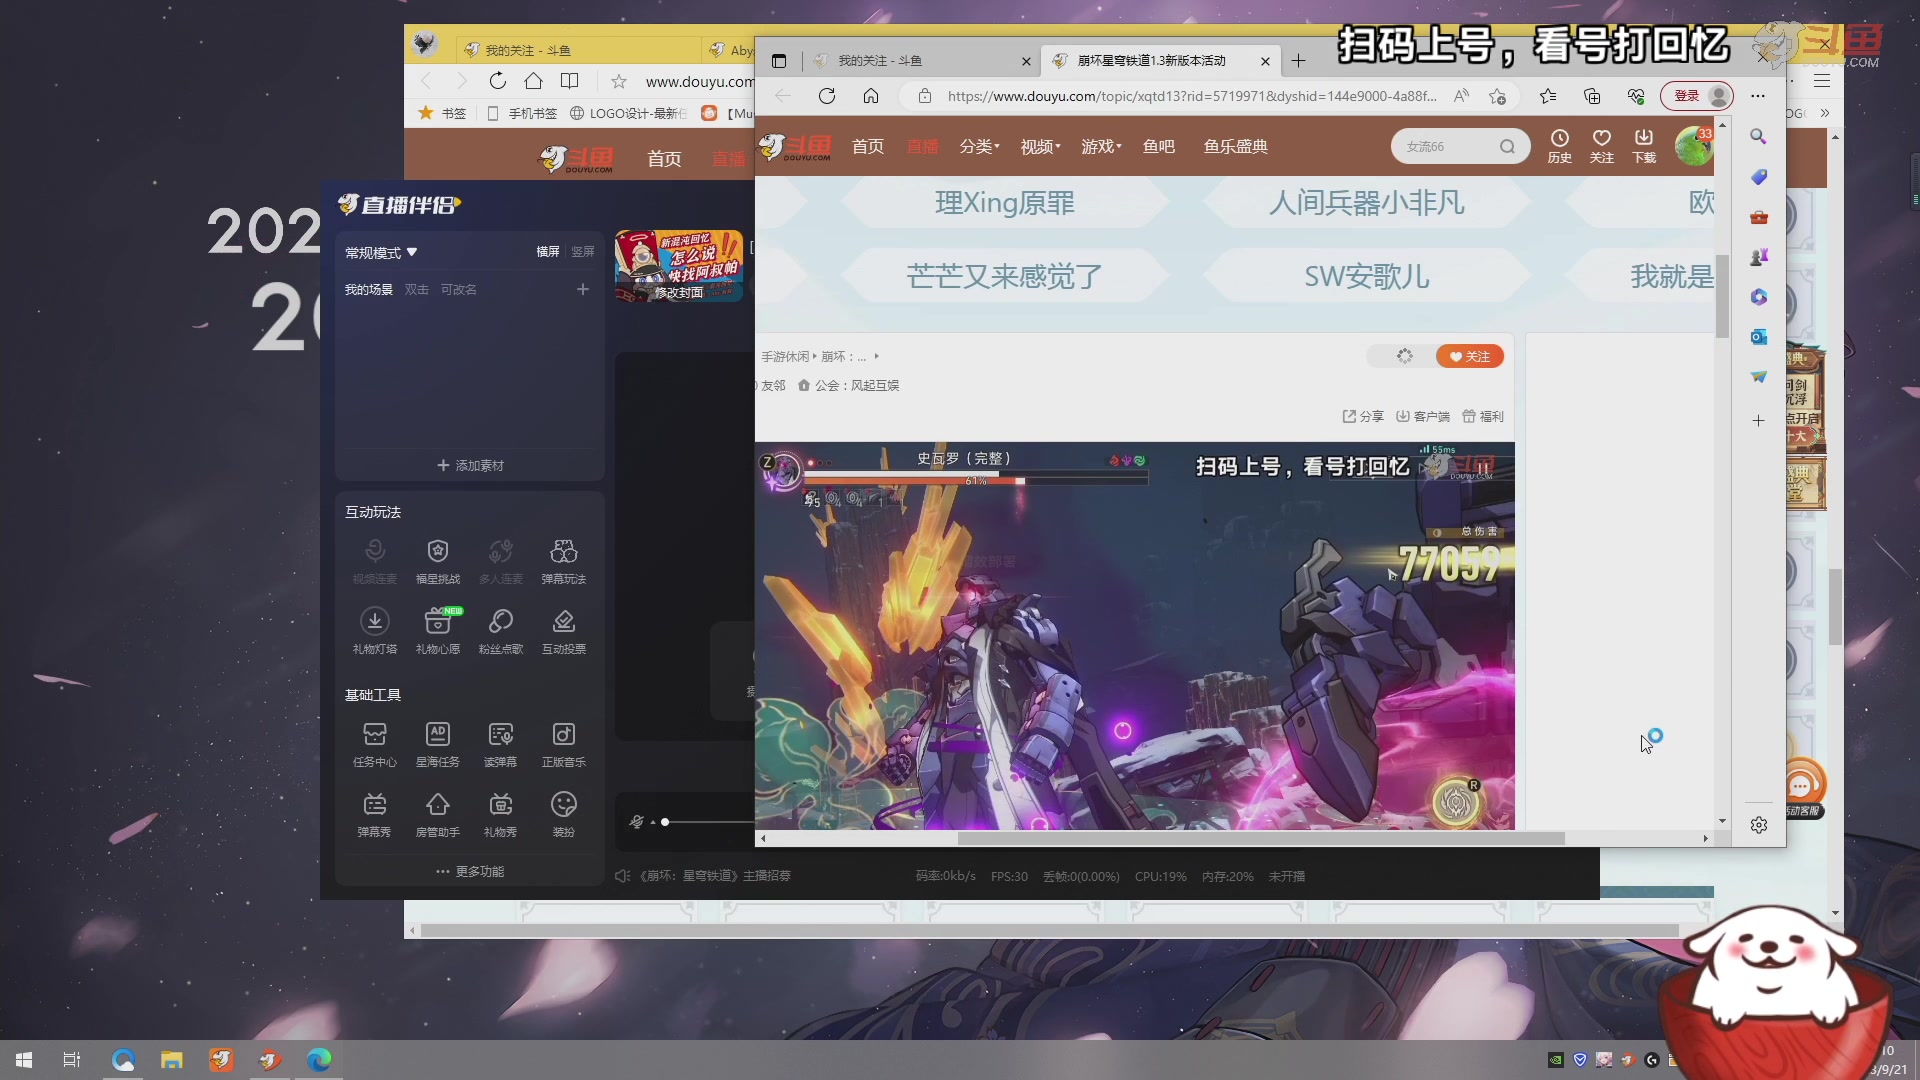Viewport: 1920px width, 1080px height.
Task: Expand 更多功能 in companion panel
Action: [470, 872]
